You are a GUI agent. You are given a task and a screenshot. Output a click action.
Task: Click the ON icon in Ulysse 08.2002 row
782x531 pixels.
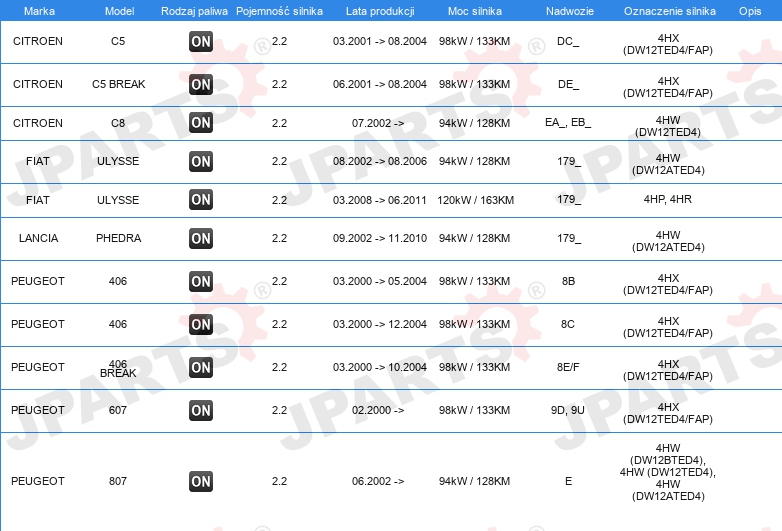(201, 162)
